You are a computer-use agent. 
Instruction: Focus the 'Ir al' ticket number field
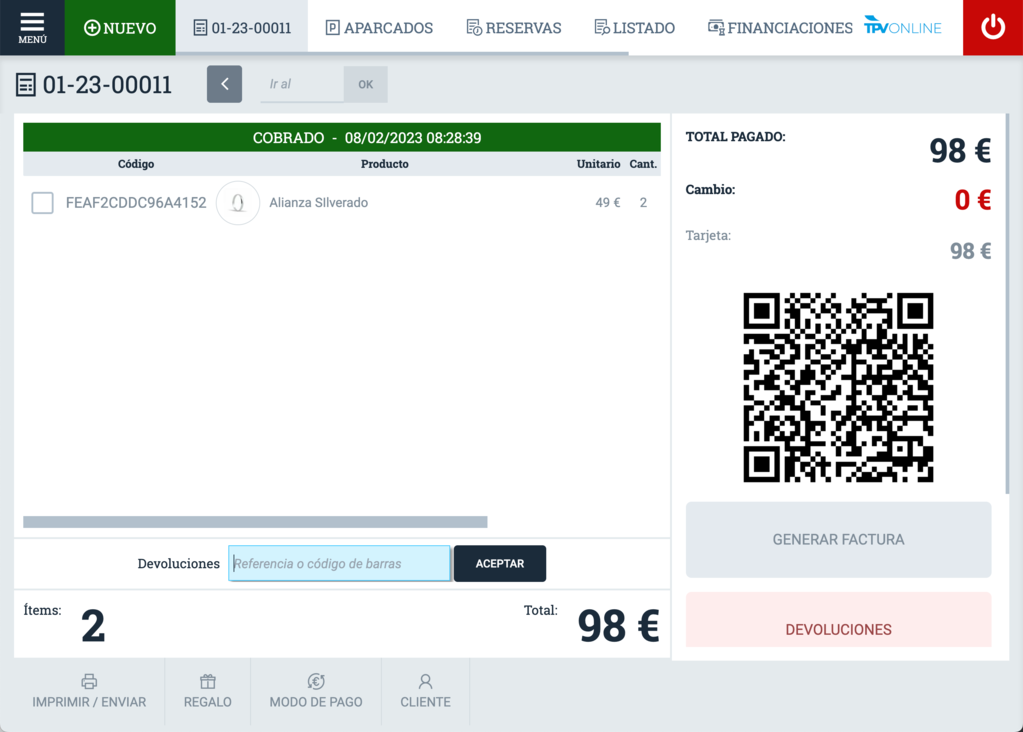(301, 84)
